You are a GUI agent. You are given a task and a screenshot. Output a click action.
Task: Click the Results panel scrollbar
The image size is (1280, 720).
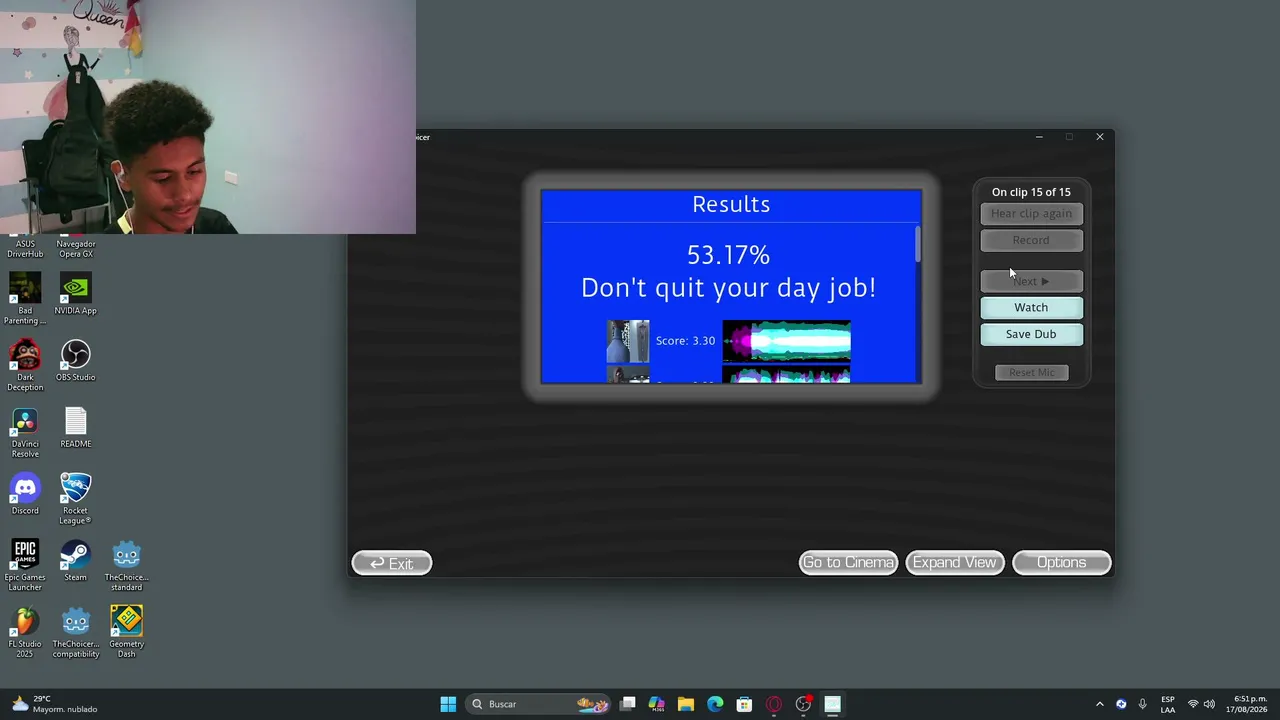click(x=917, y=245)
